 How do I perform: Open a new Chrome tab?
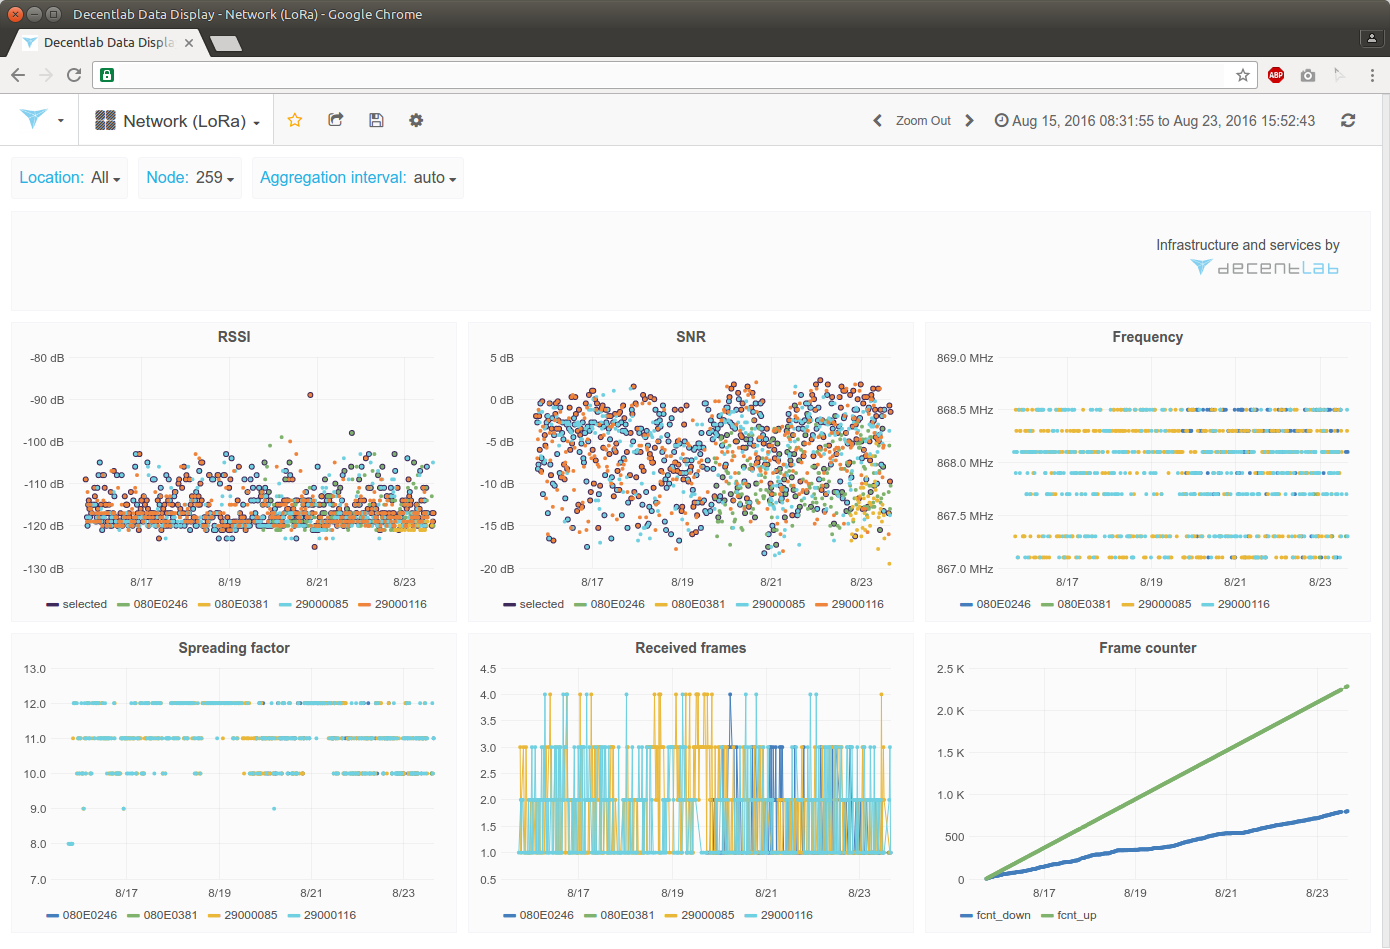pyautogui.click(x=226, y=43)
